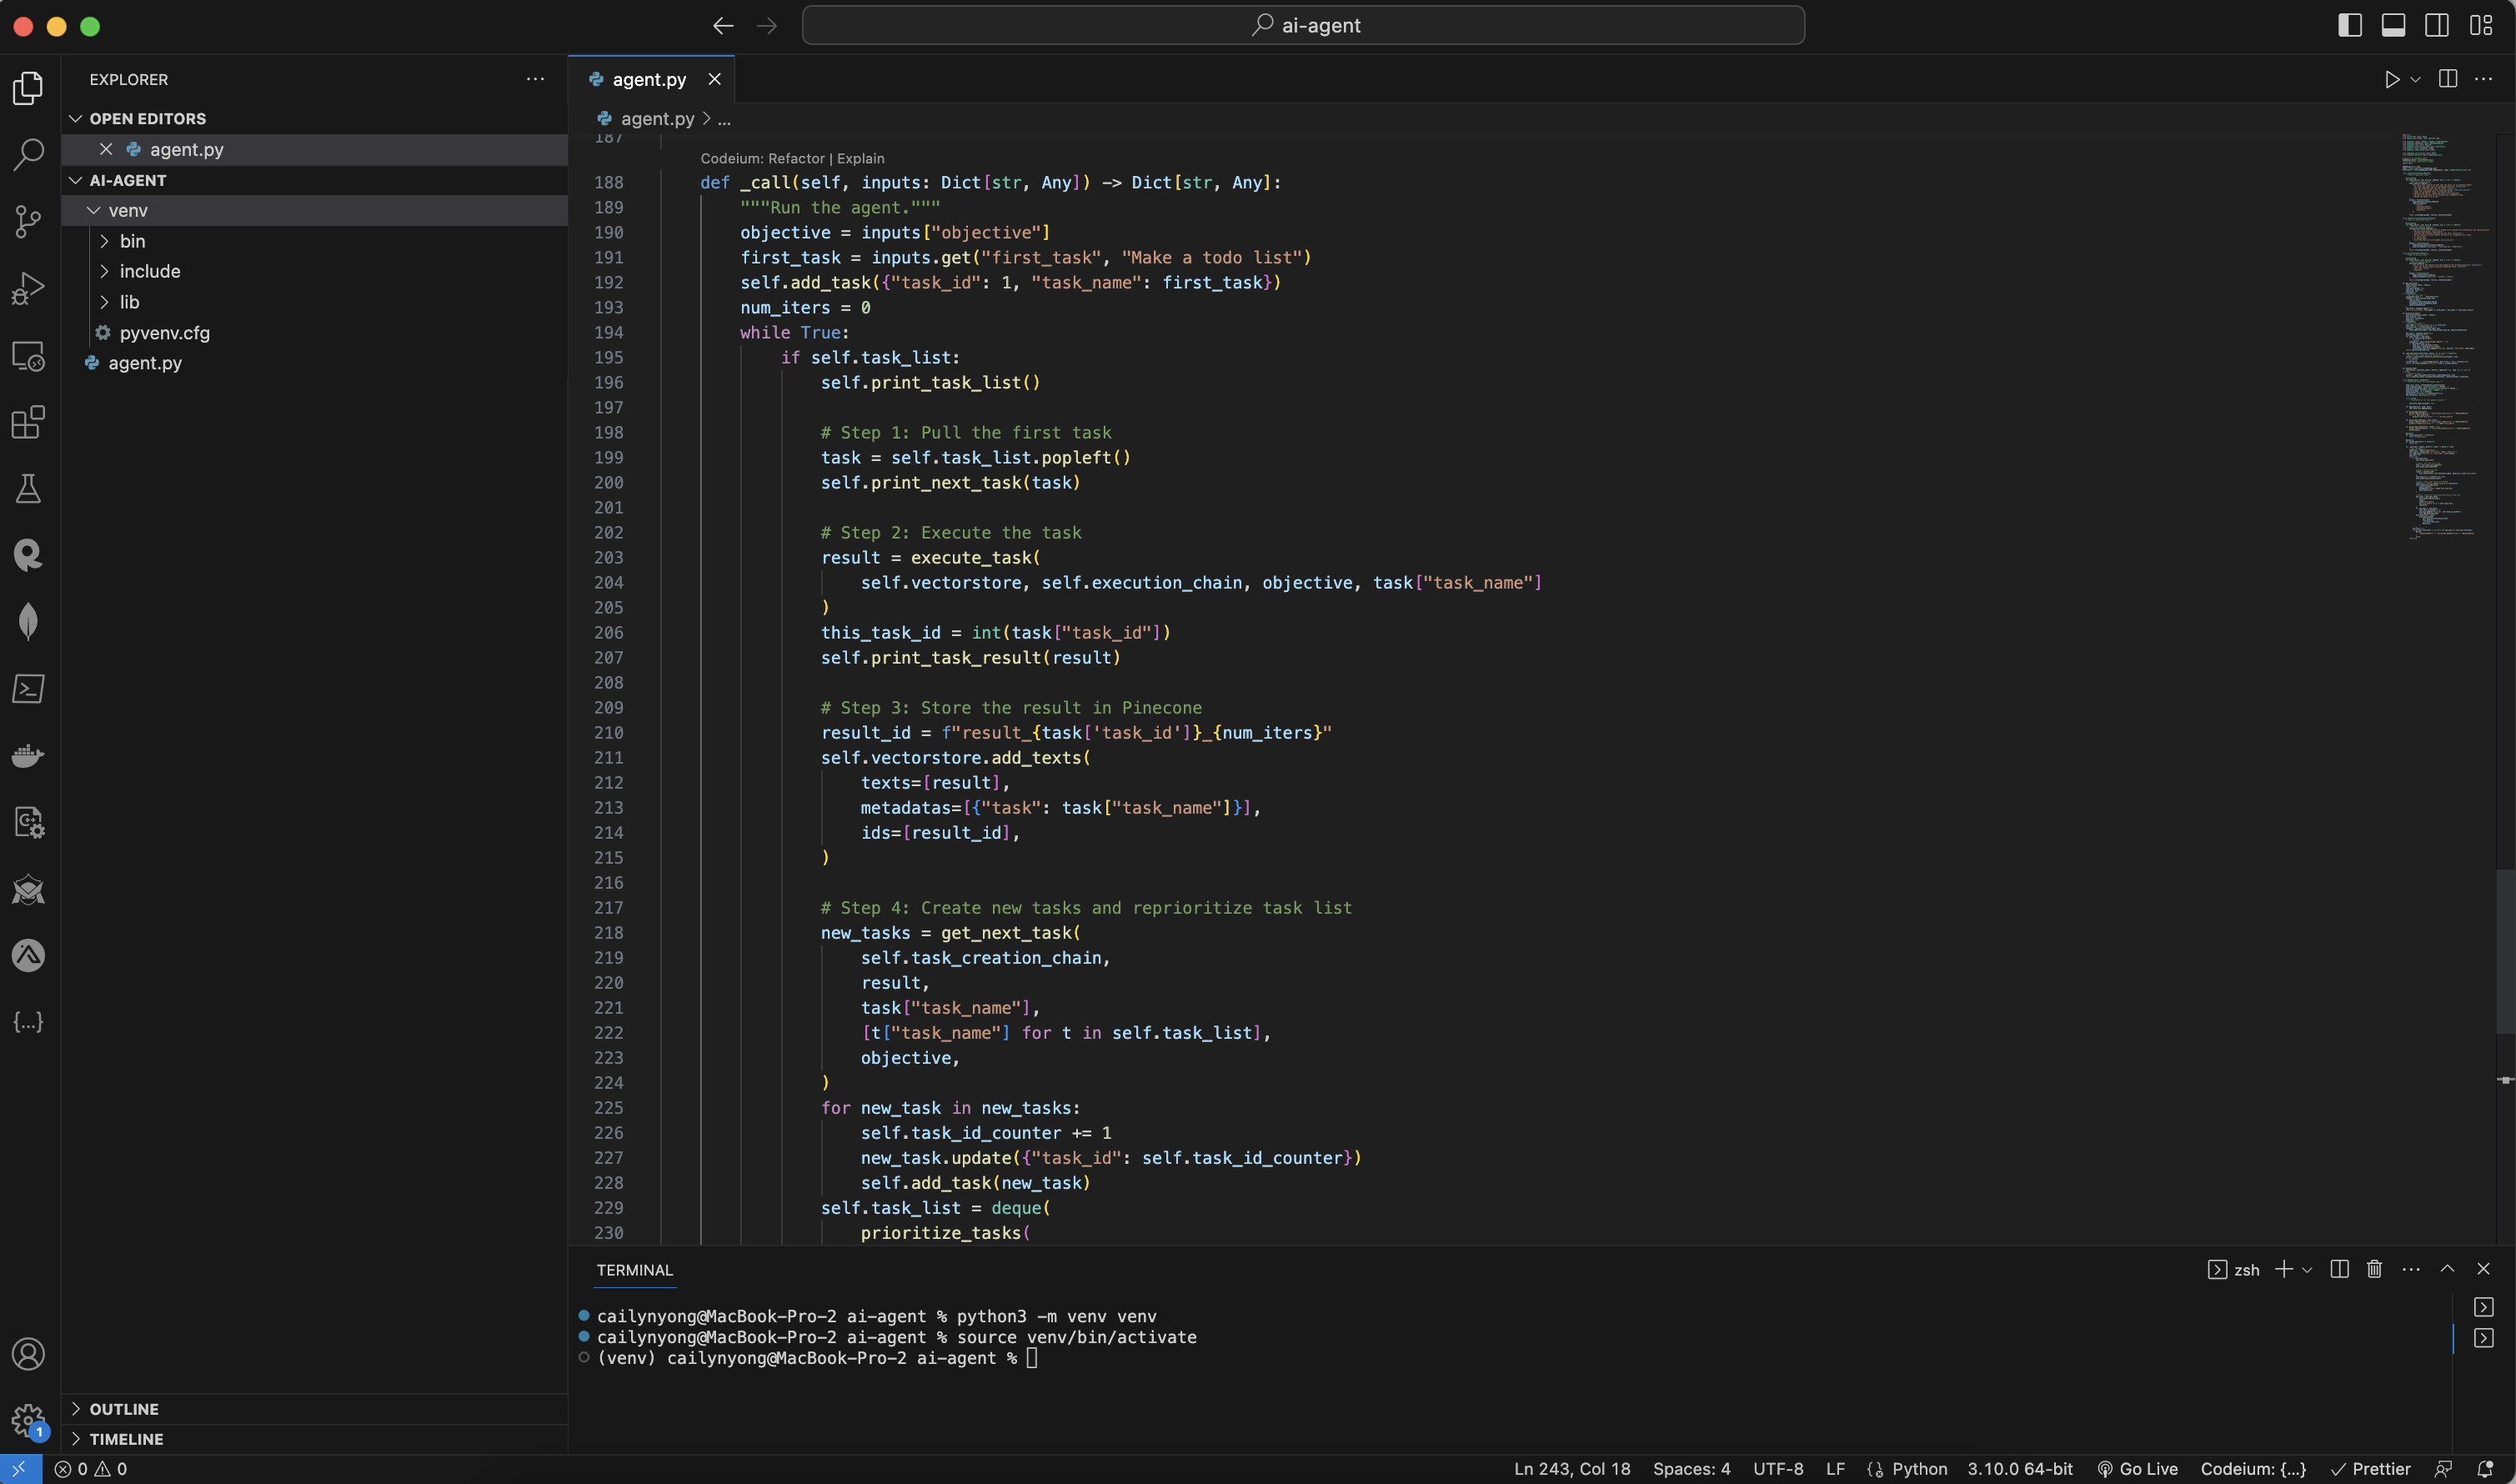Viewport: 2516px width, 1484px height.
Task: Open the Codeium braces view in activity bar
Action: pos(28,1021)
